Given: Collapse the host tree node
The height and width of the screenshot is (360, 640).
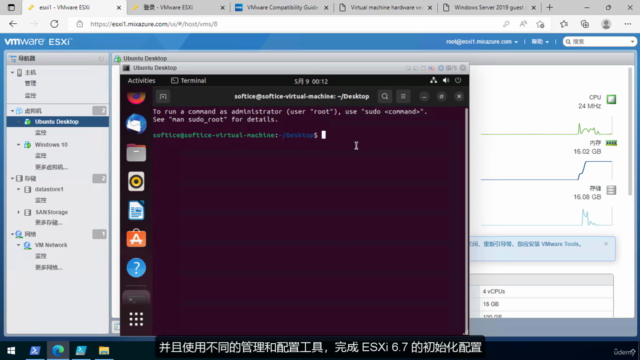Looking at the screenshot, I should click(x=12, y=73).
